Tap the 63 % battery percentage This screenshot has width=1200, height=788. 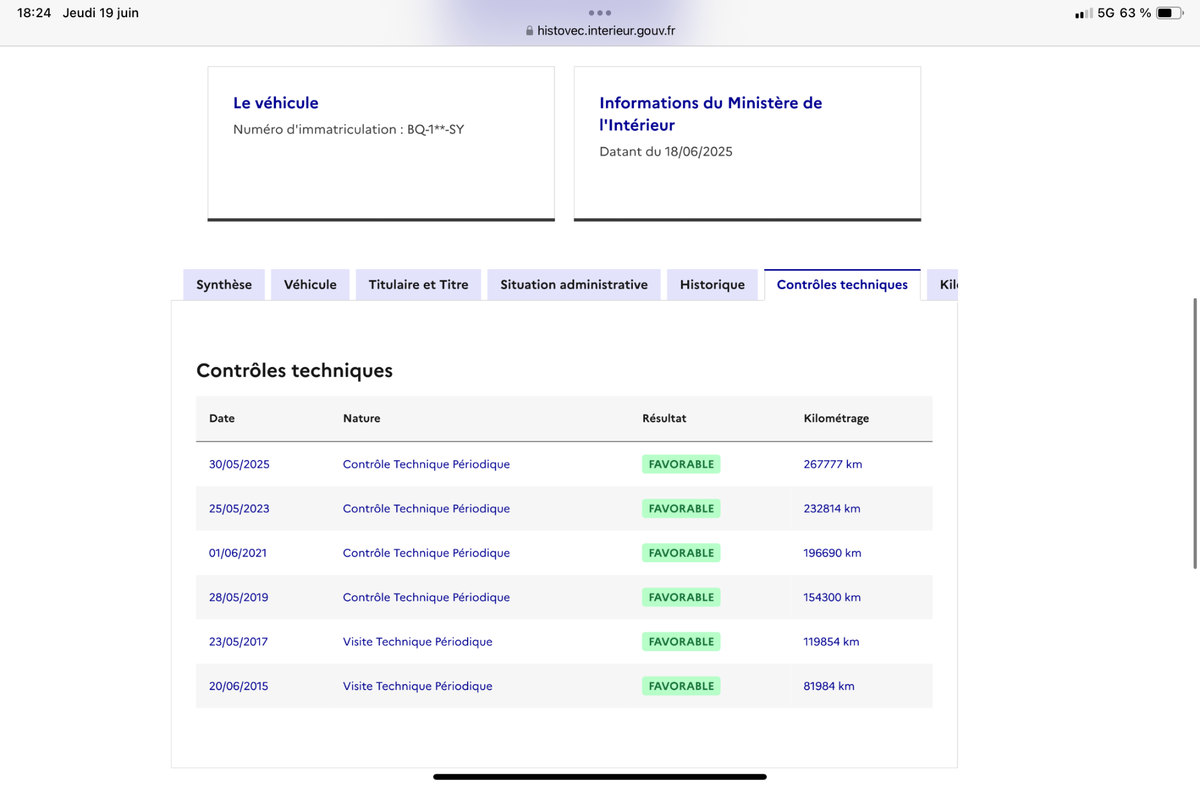[x=1136, y=13]
